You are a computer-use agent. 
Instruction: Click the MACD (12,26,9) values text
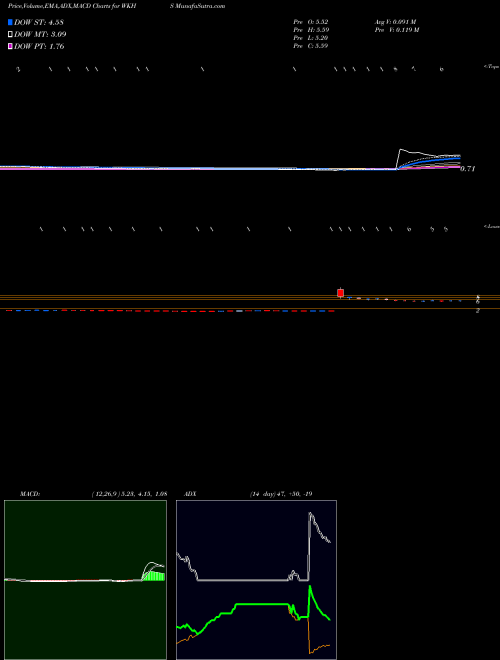[129, 494]
